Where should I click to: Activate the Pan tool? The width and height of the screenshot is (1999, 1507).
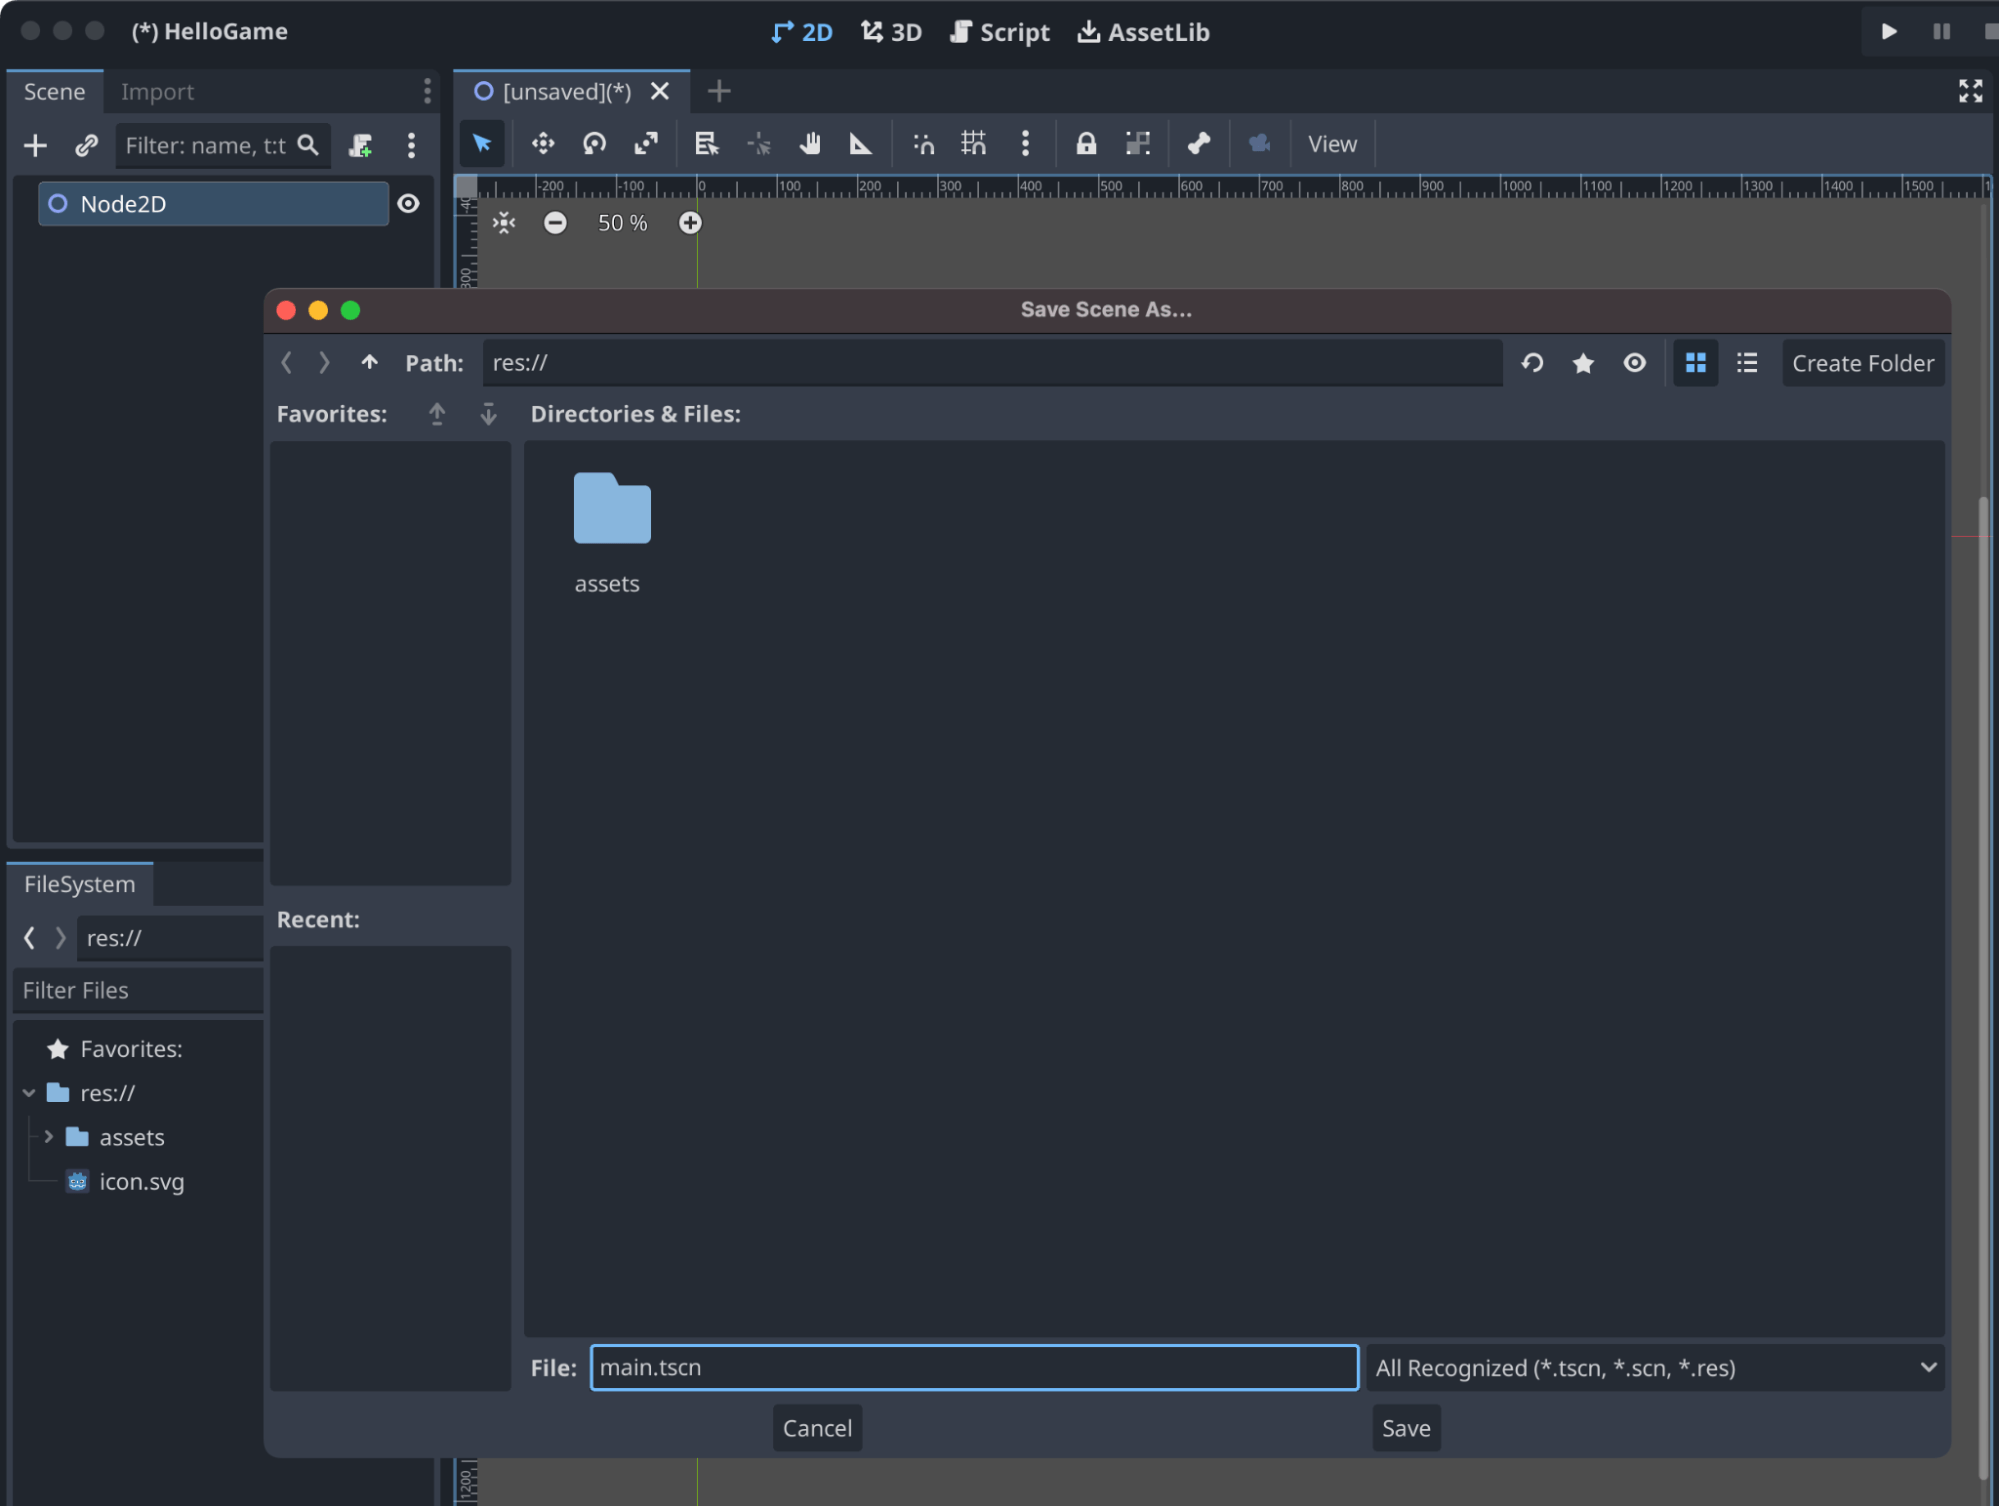(811, 143)
